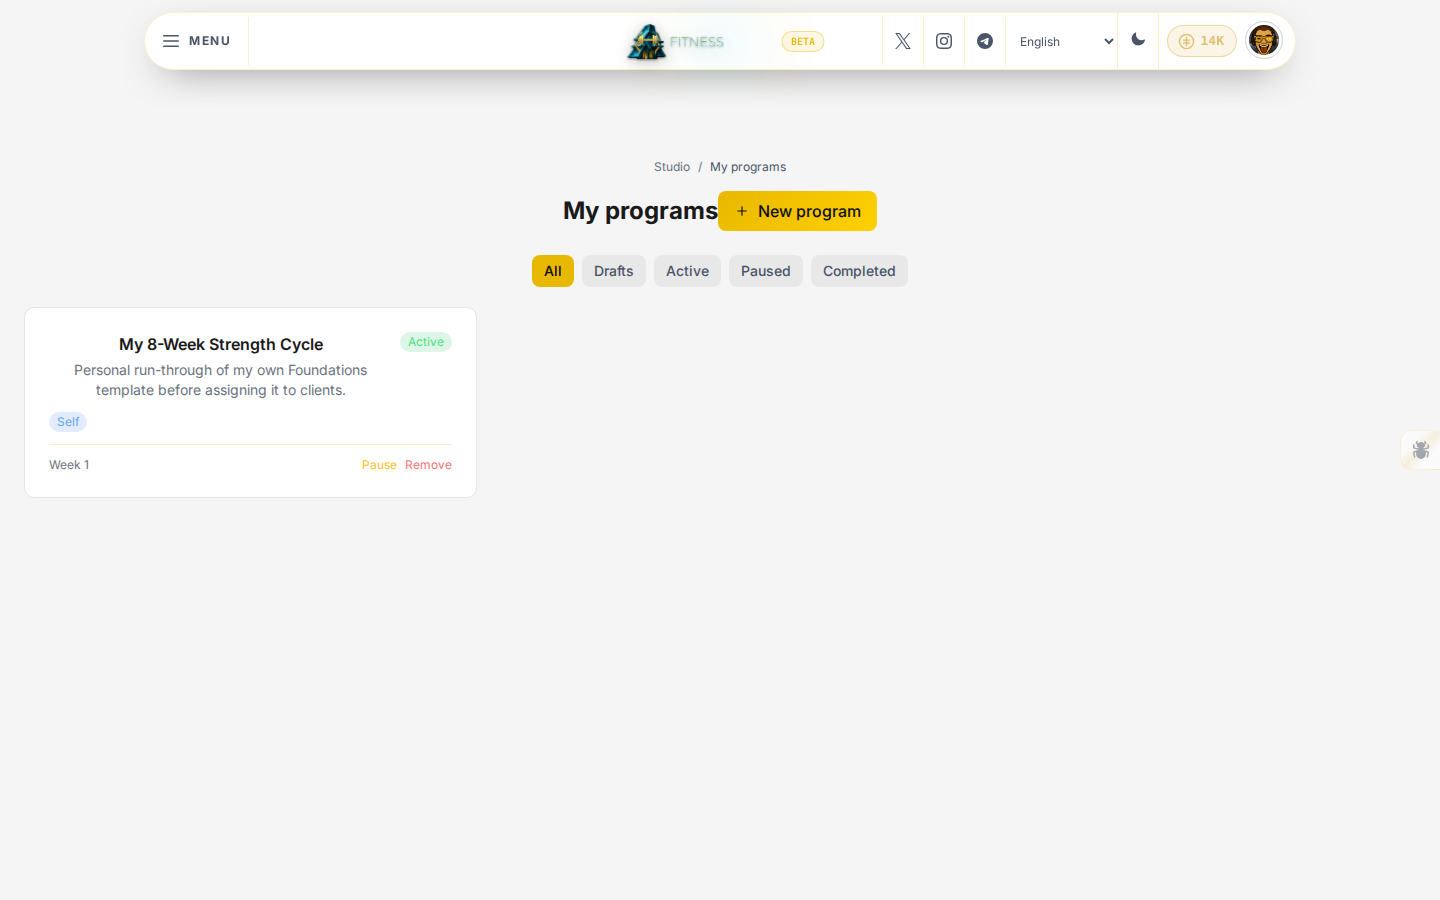Click the My programs page heading

[x=640, y=211]
